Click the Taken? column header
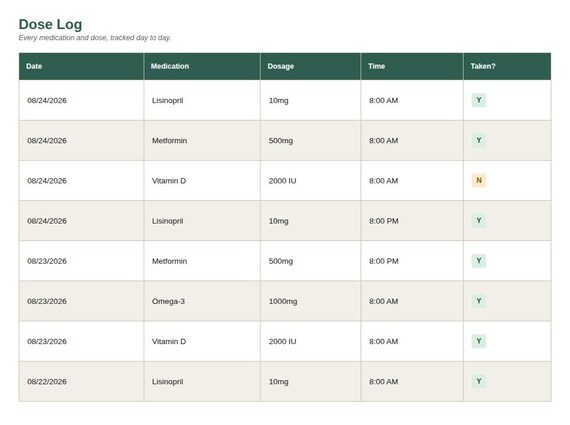Image resolution: width=570 pixels, height=425 pixels. [507, 66]
